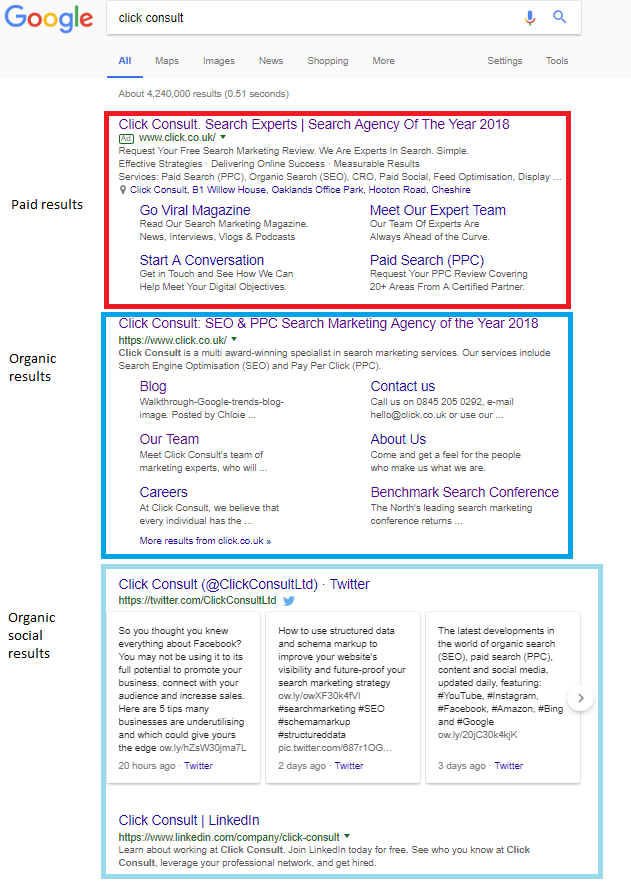Open the Our Team sitelink
This screenshot has height=882, width=631.
click(169, 439)
